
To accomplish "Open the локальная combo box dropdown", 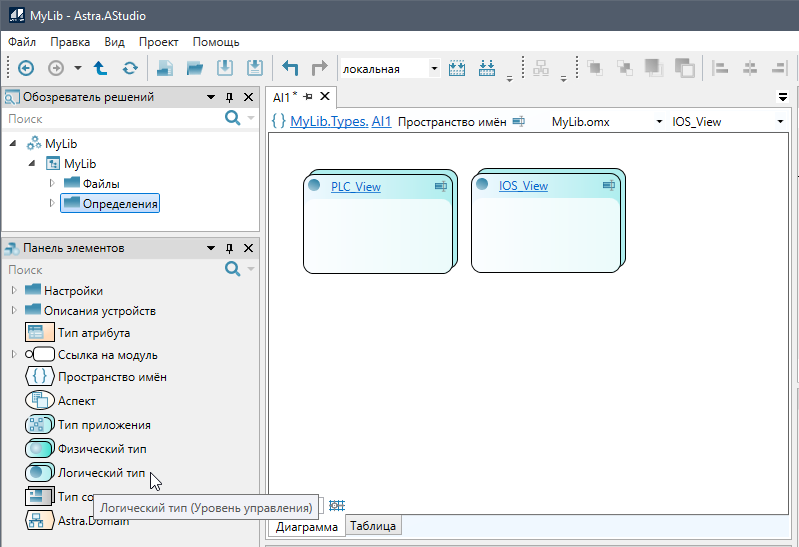I will coord(434,68).
